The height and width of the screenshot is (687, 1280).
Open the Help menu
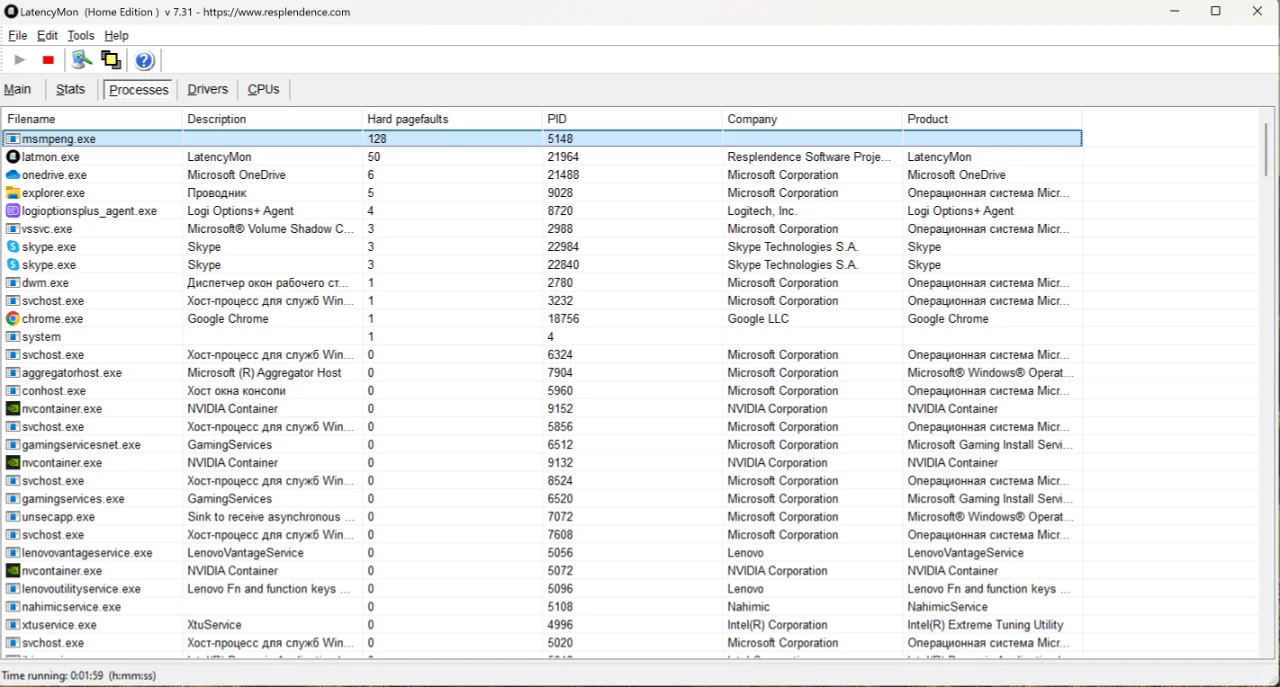[x=116, y=35]
